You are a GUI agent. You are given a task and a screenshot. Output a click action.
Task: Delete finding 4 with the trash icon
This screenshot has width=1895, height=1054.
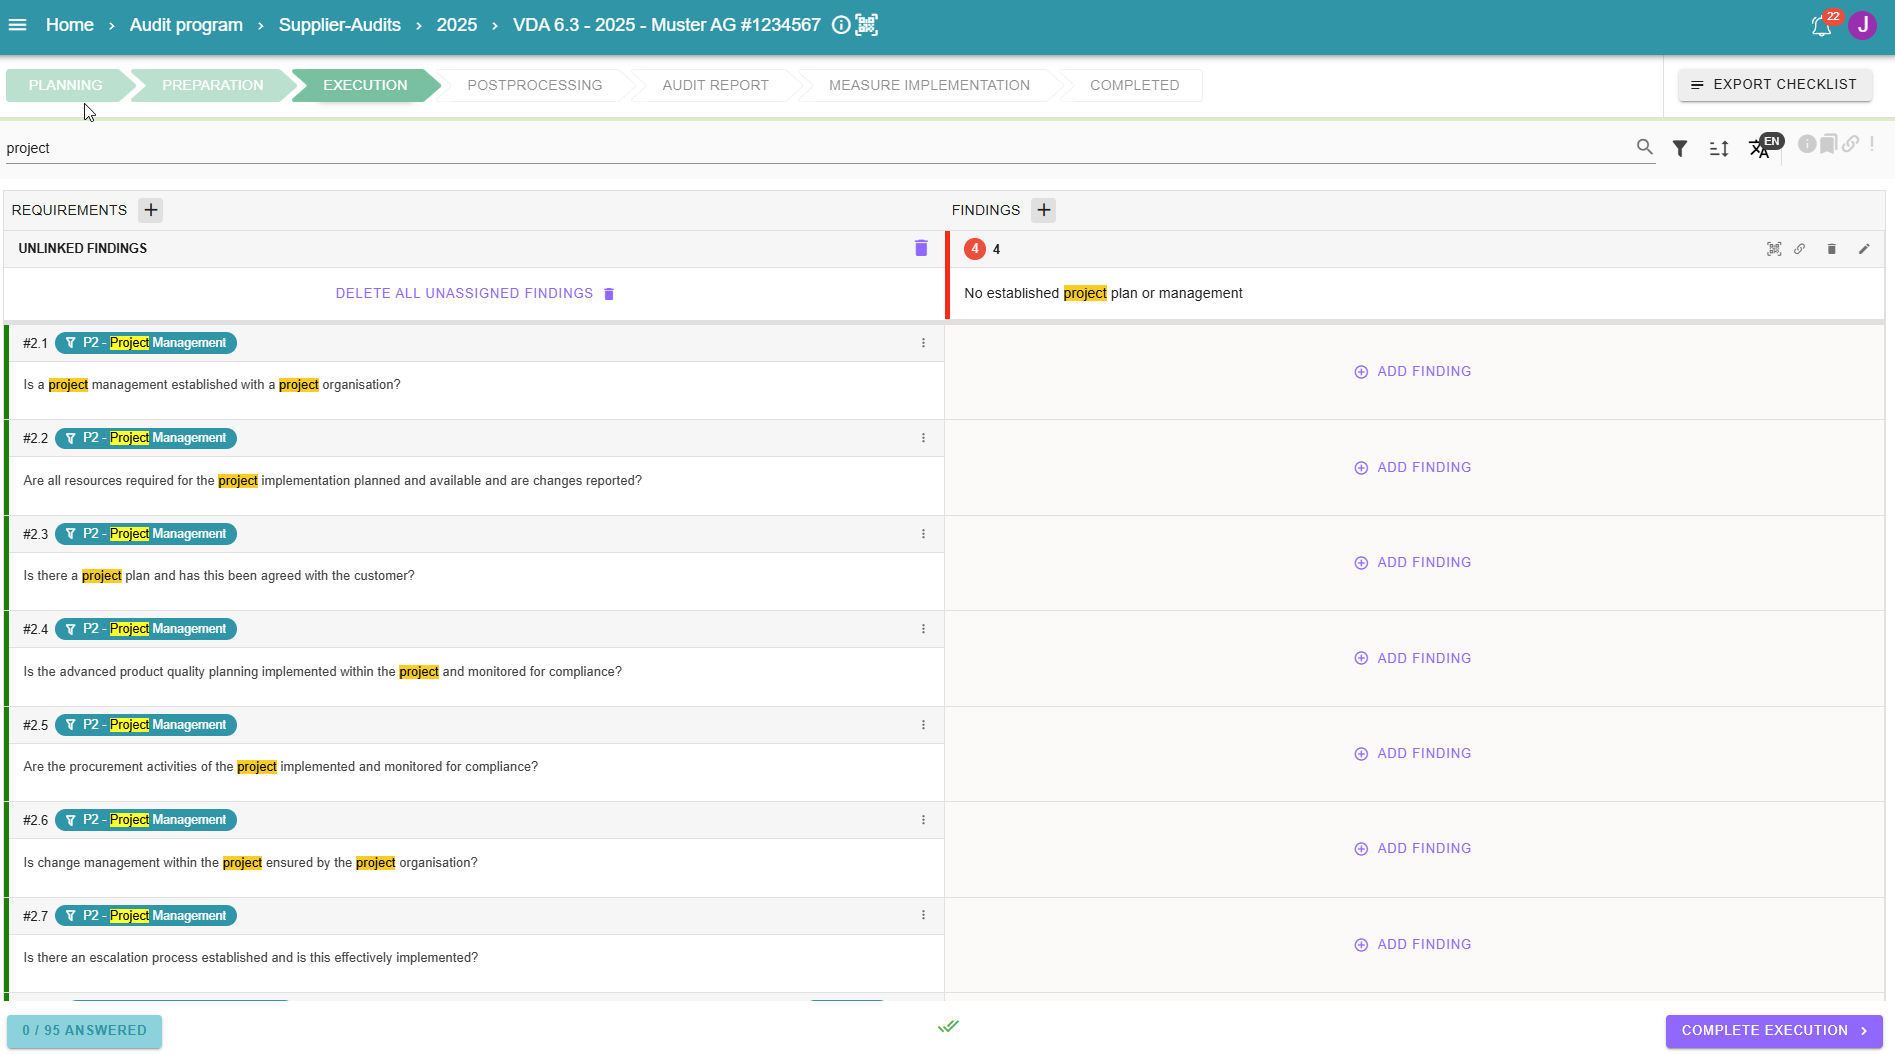click(1831, 249)
